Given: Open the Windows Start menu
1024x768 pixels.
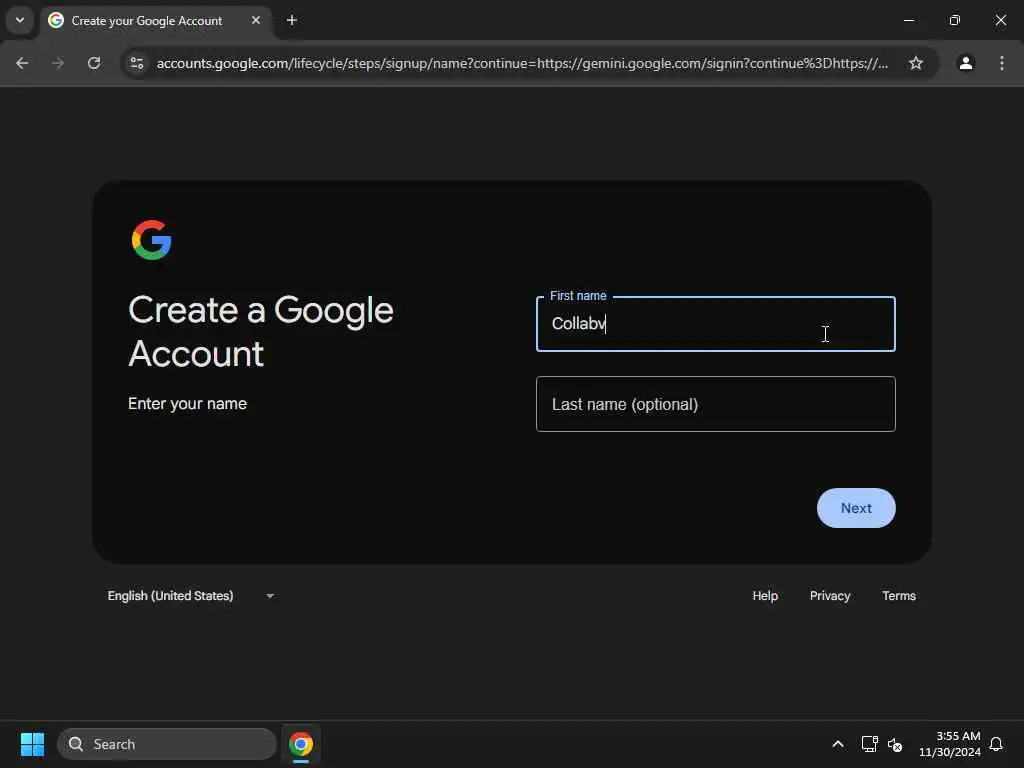Looking at the screenshot, I should 32,744.
